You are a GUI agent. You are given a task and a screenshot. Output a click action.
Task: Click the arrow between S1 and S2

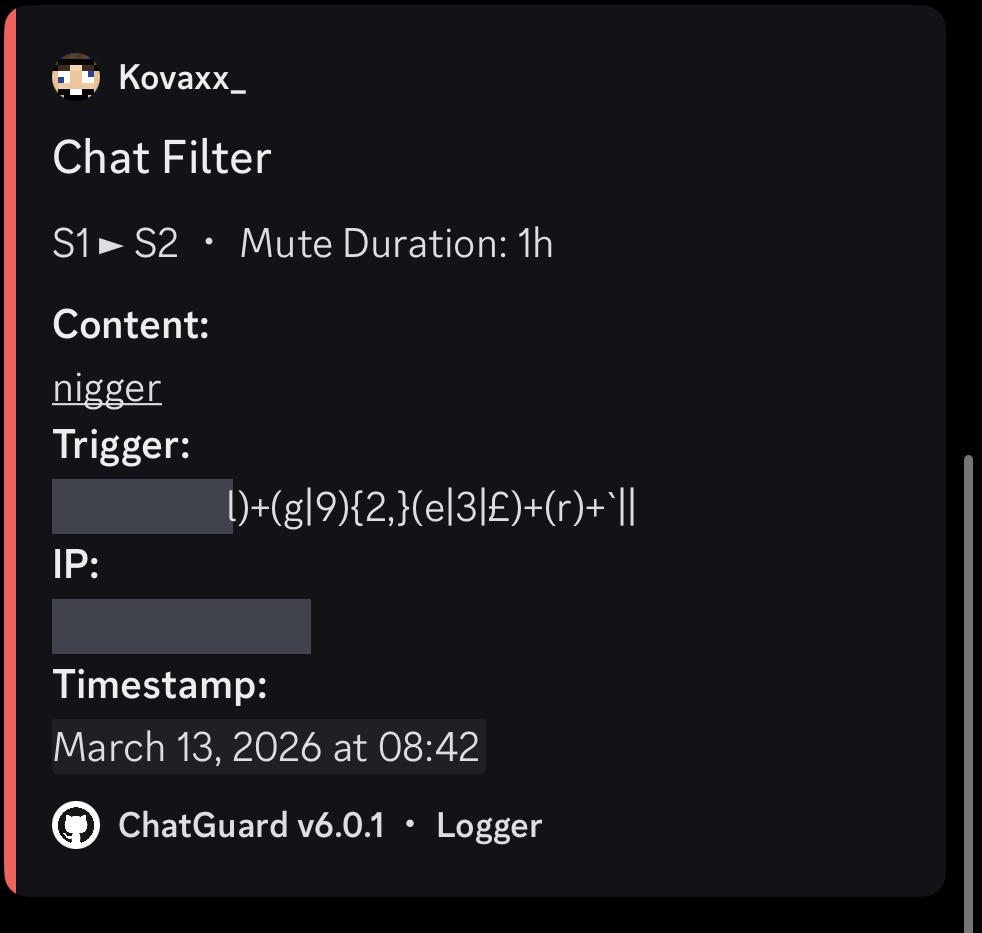[112, 245]
